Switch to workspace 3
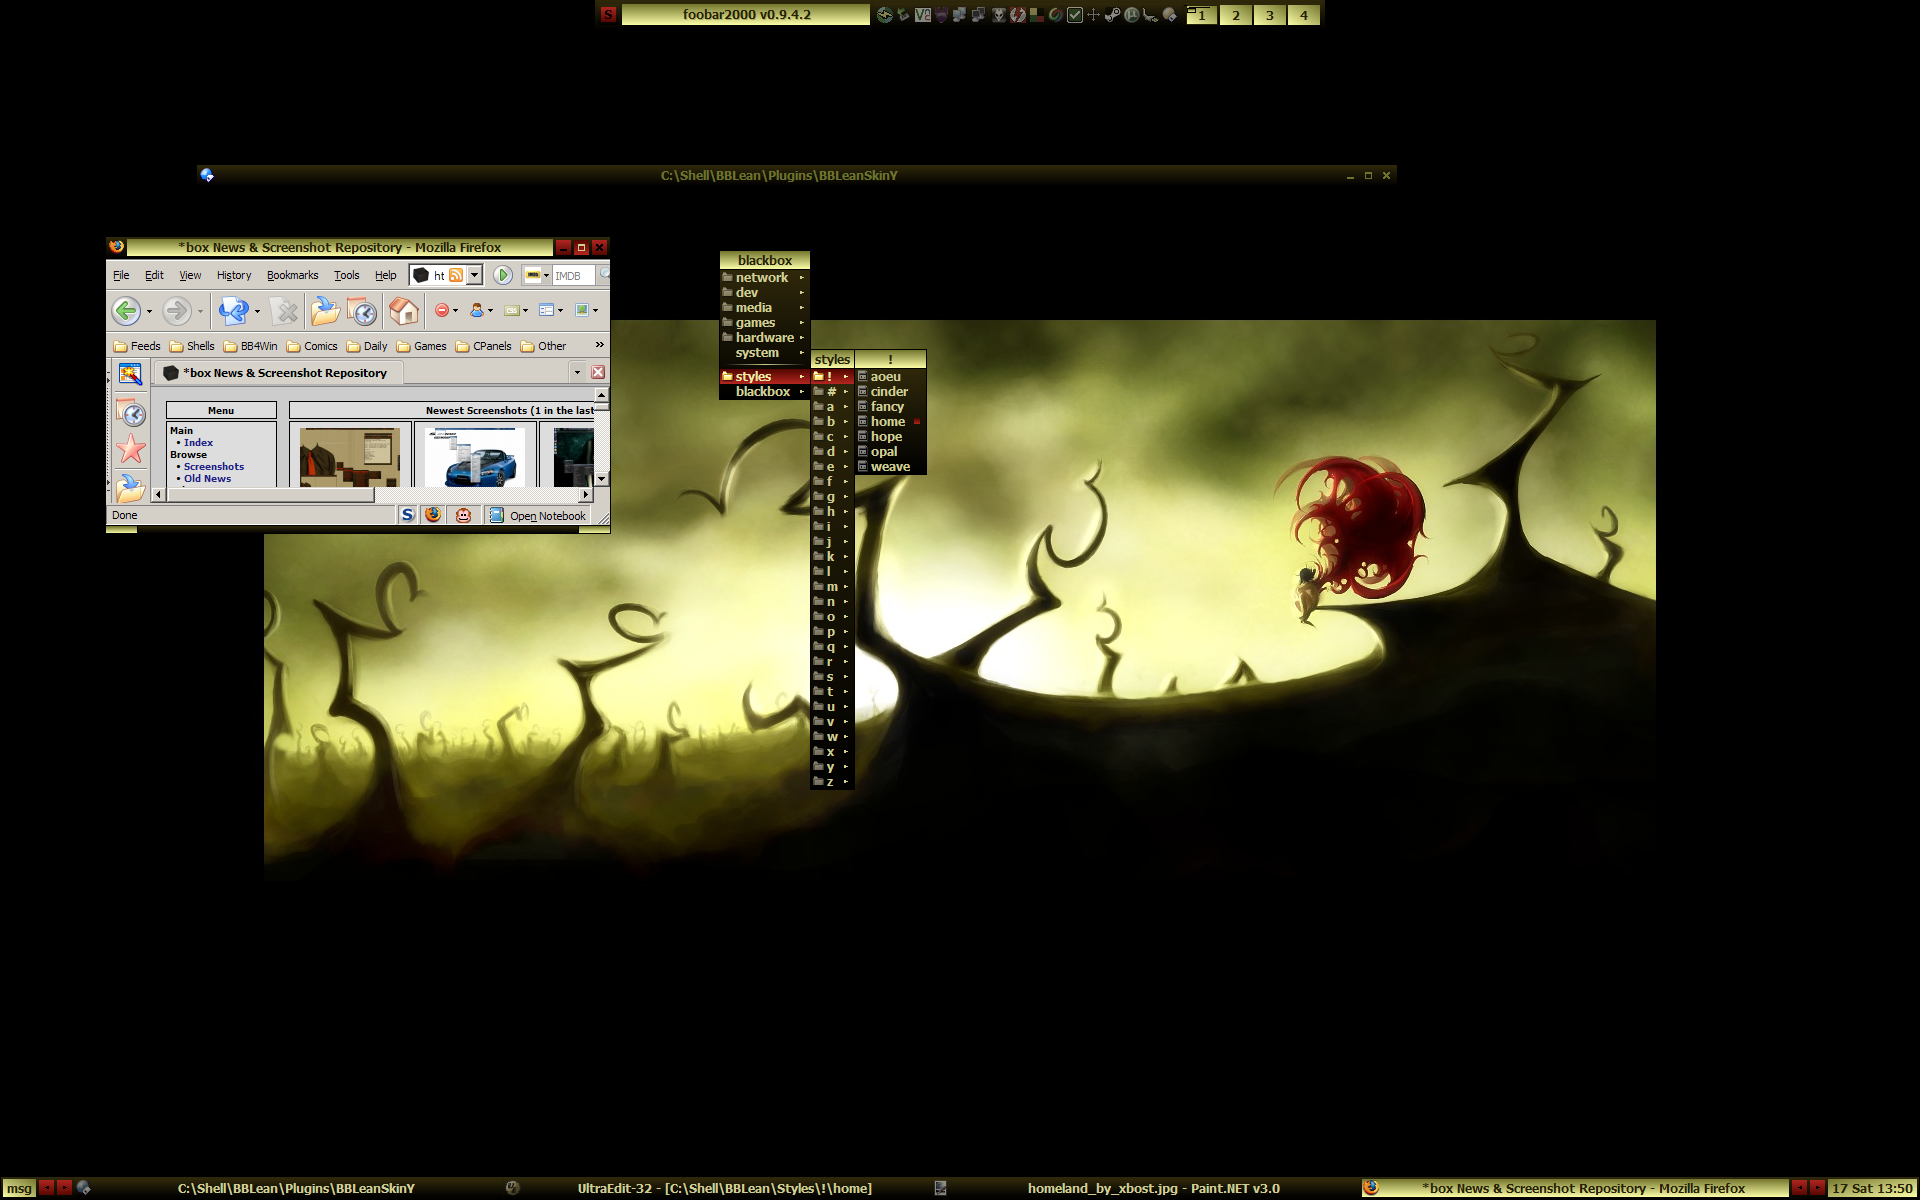This screenshot has height=1200, width=1920. pos(1270,15)
